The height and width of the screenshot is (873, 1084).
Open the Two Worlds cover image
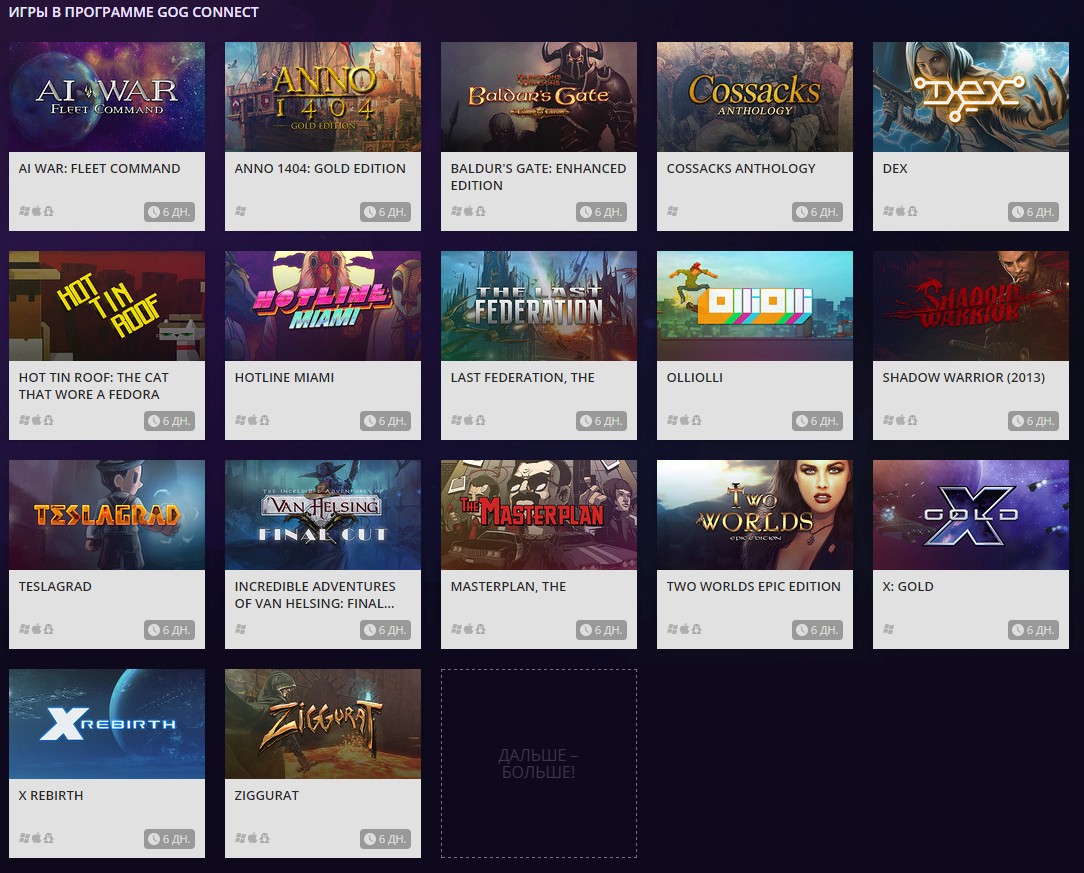755,515
